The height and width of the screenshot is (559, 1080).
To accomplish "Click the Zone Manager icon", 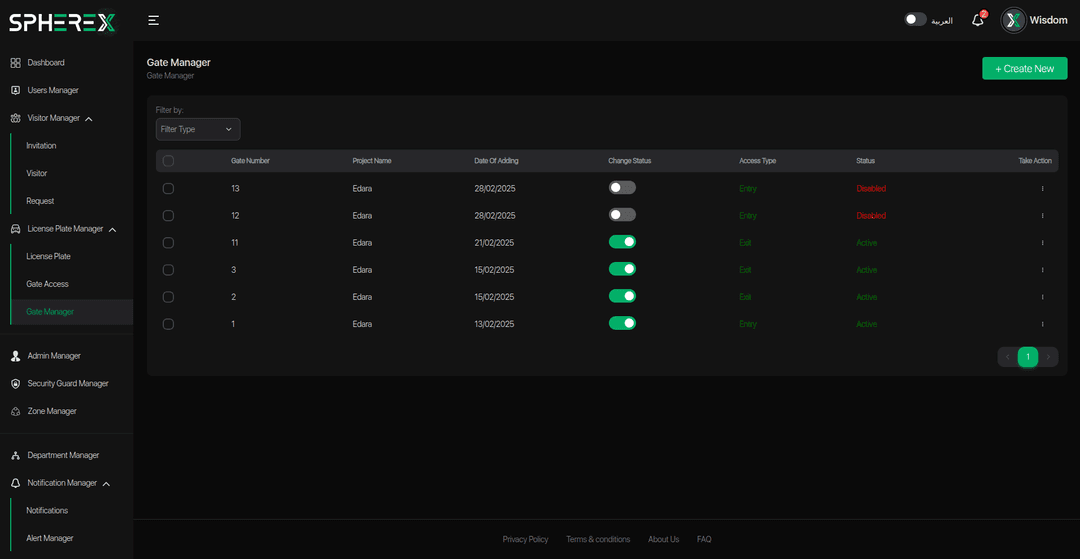I will click(x=15, y=411).
